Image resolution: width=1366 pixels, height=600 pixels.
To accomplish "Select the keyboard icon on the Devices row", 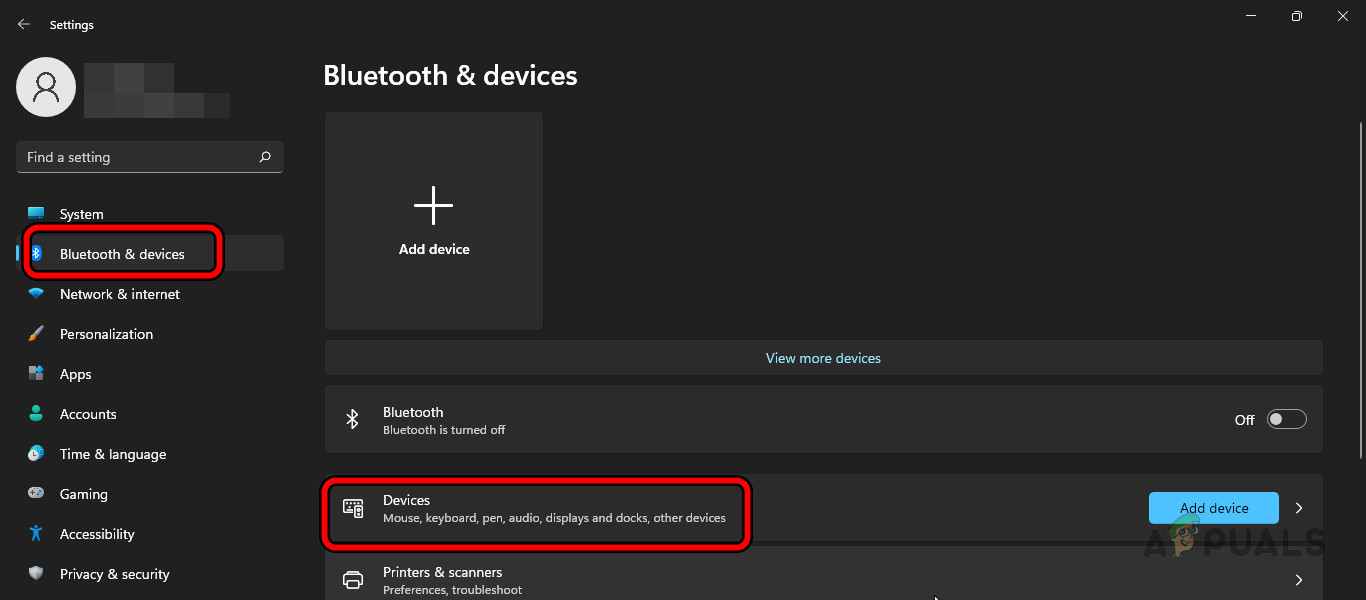I will [352, 508].
